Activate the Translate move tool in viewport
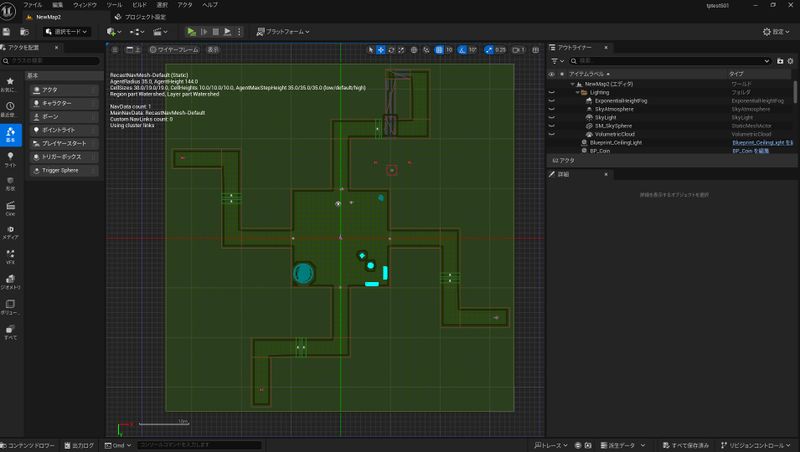 [381, 50]
